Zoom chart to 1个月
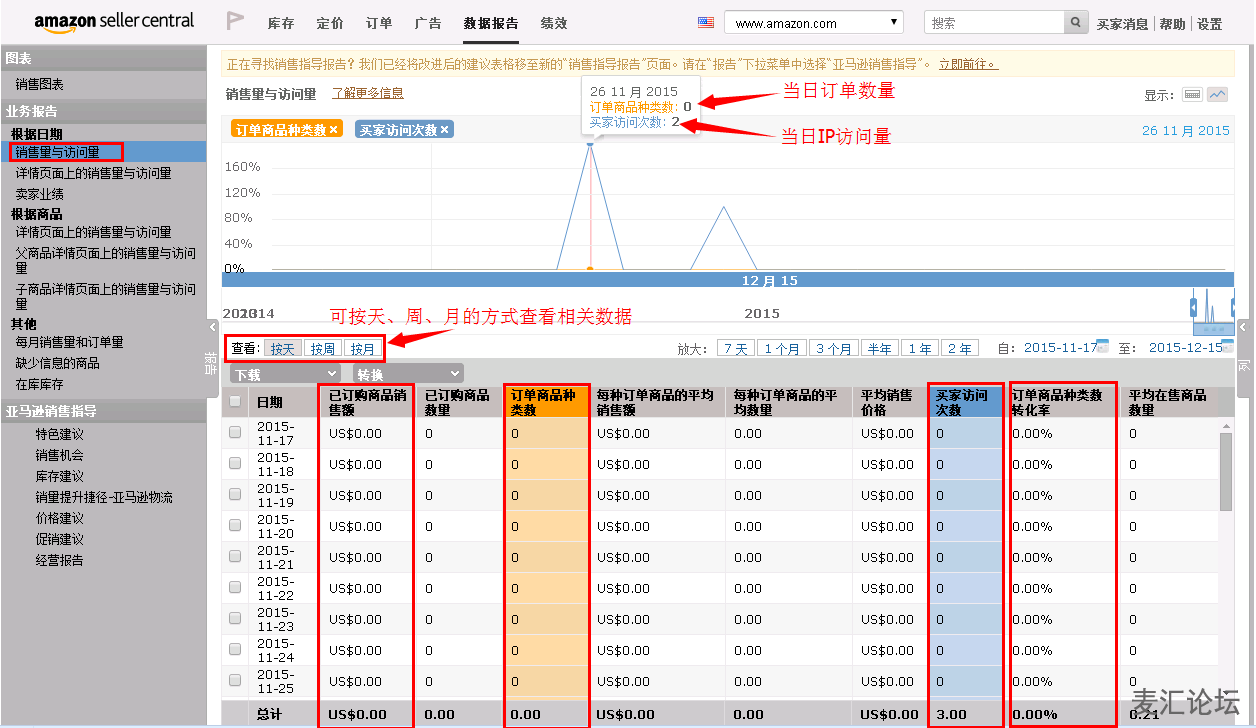 pyautogui.click(x=782, y=348)
